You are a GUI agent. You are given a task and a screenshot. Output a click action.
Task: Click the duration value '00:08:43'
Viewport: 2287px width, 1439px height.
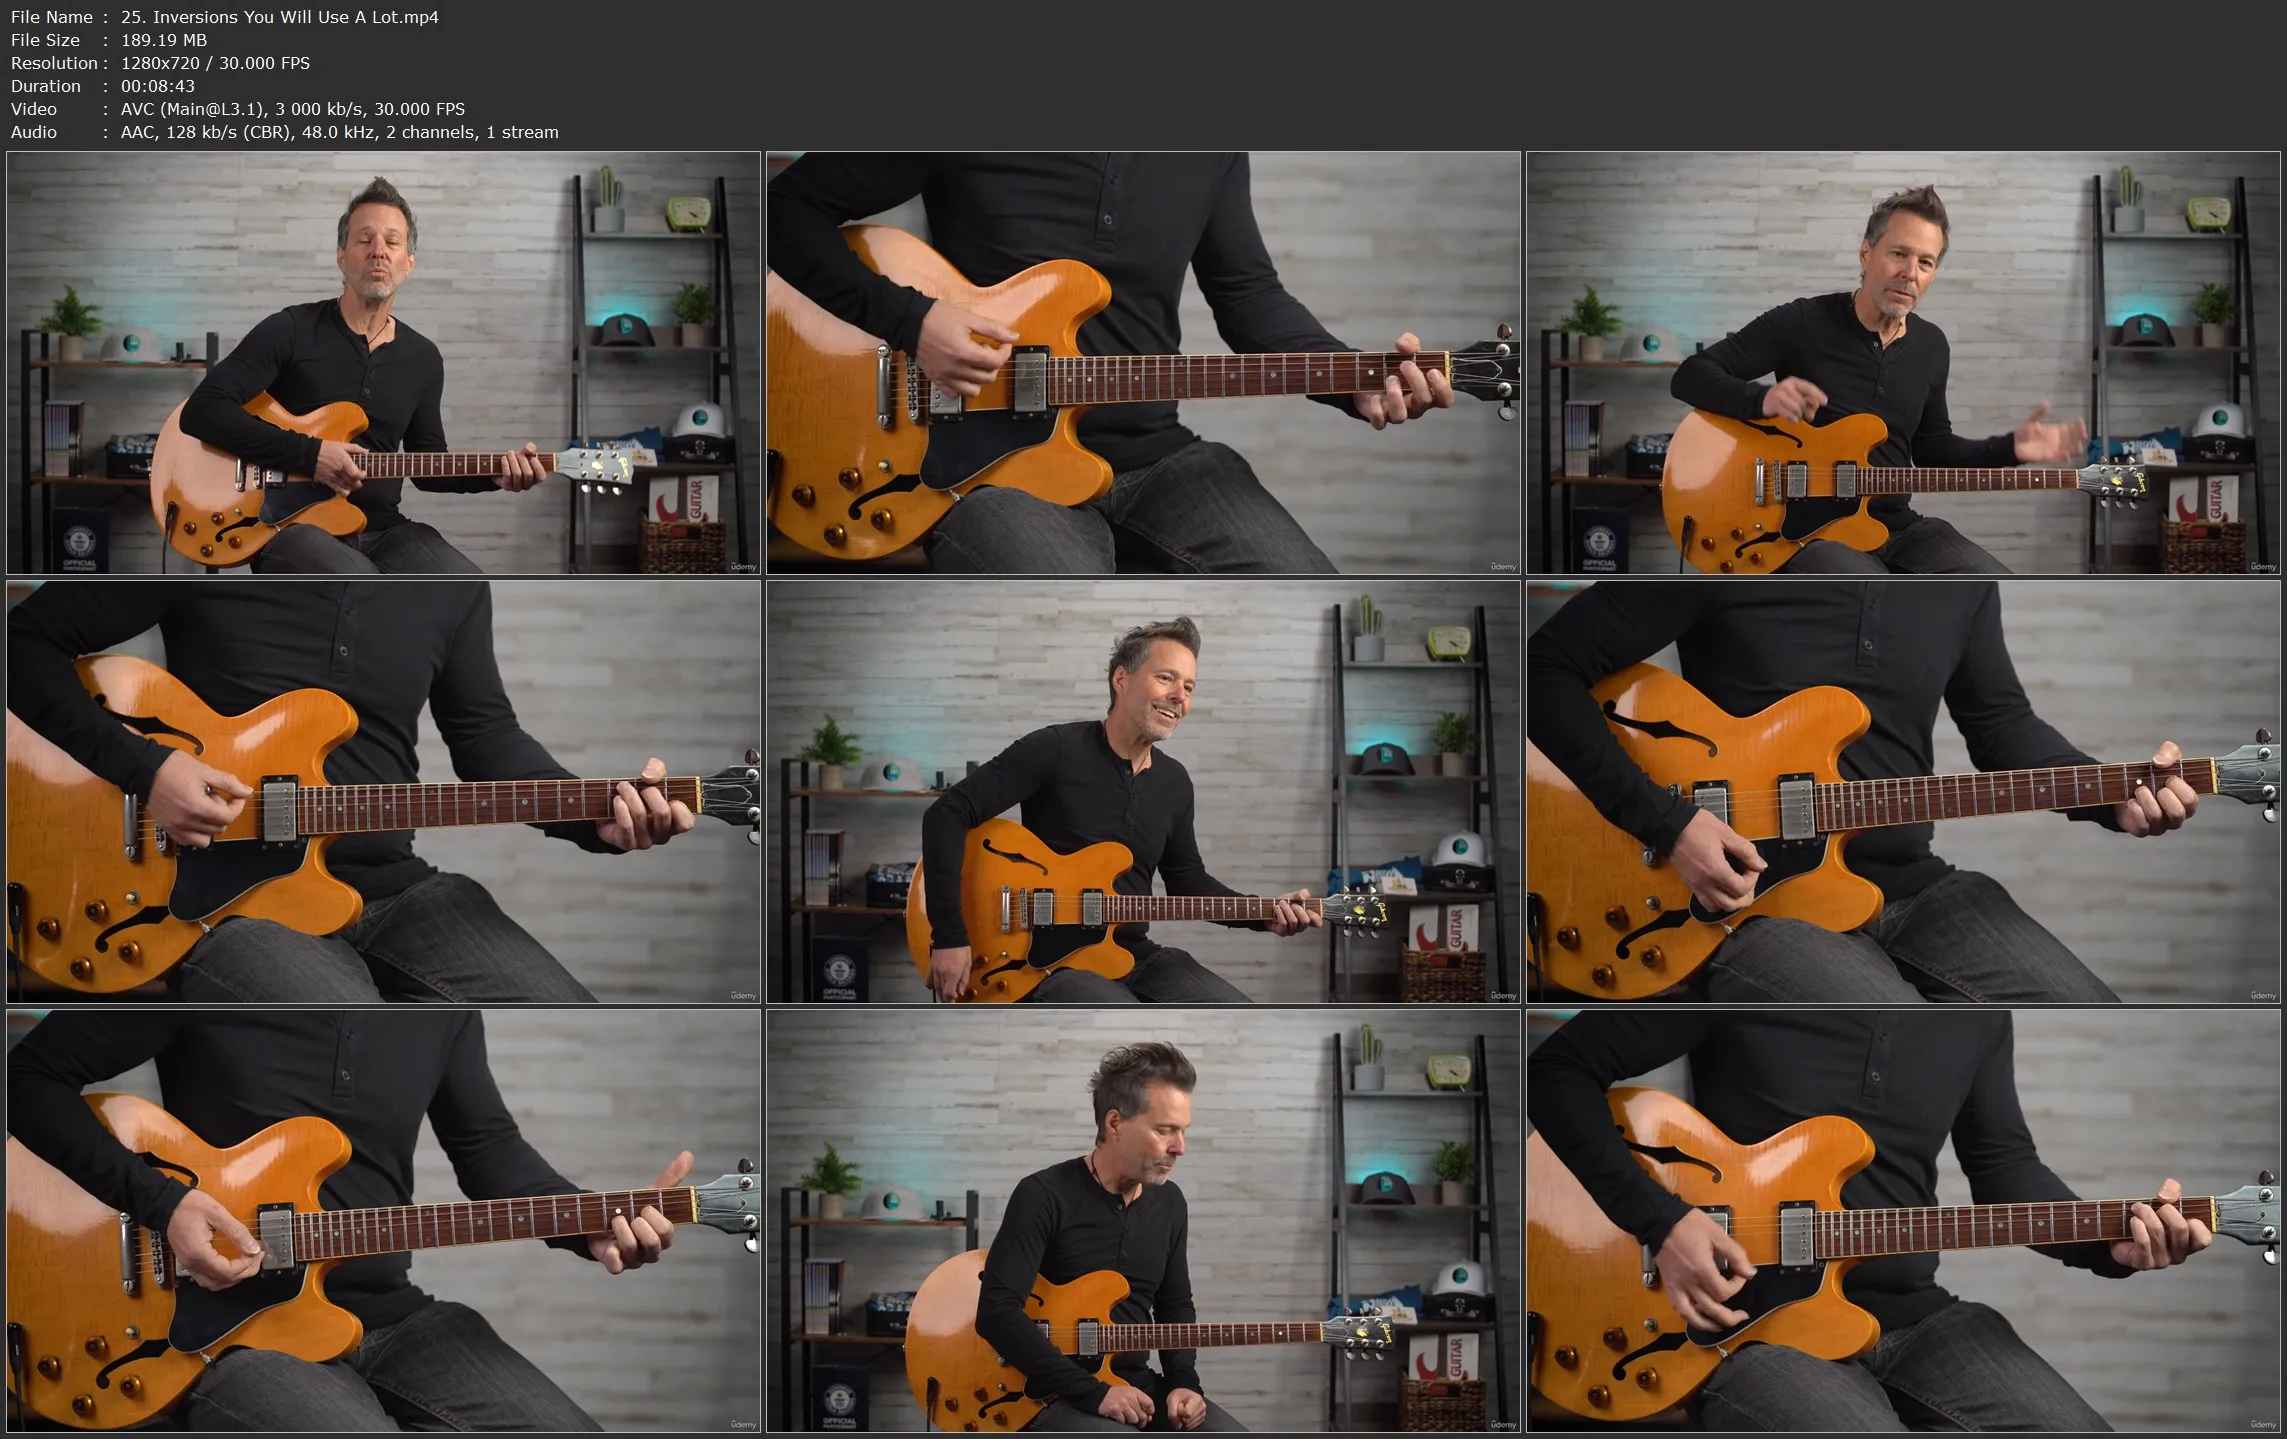click(x=158, y=86)
